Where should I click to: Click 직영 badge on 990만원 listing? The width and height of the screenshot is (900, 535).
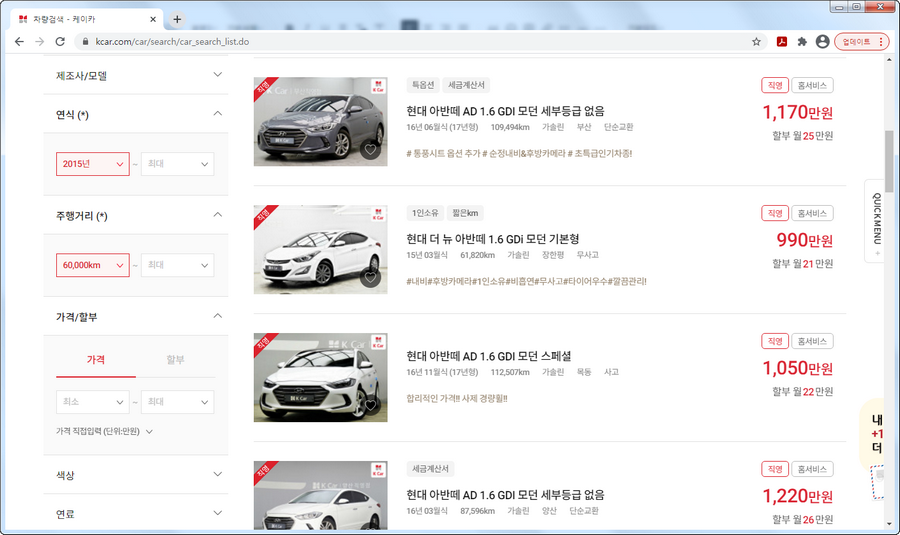(775, 213)
